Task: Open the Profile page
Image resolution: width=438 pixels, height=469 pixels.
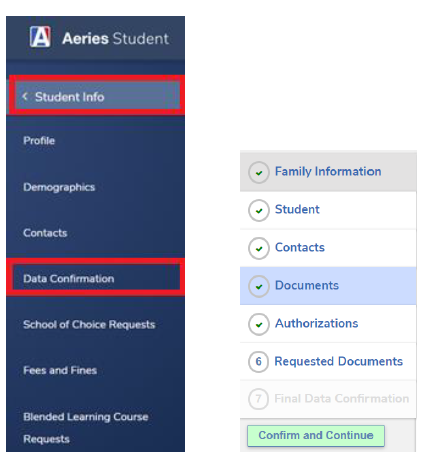Action: click(39, 141)
